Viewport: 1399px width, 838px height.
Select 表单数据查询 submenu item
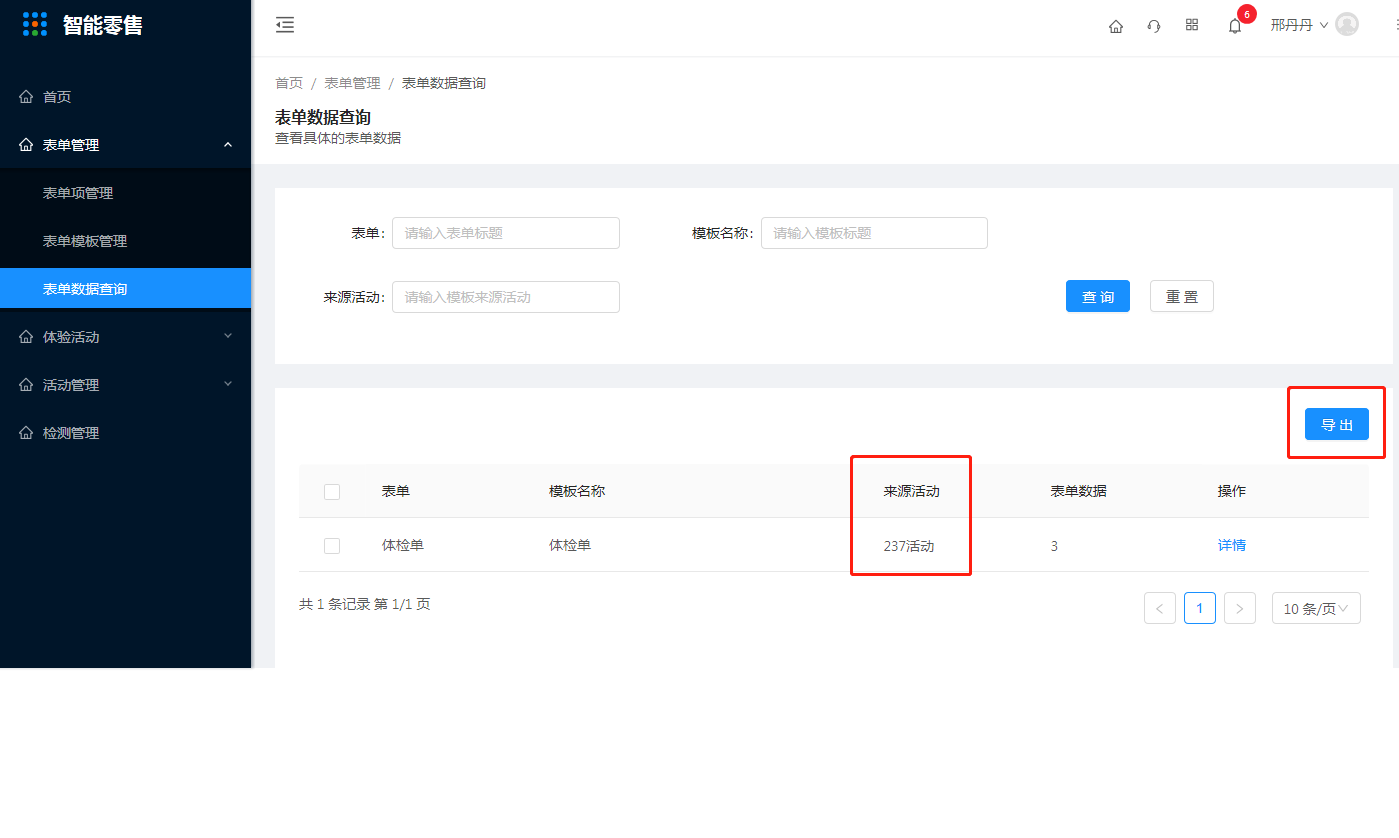125,289
